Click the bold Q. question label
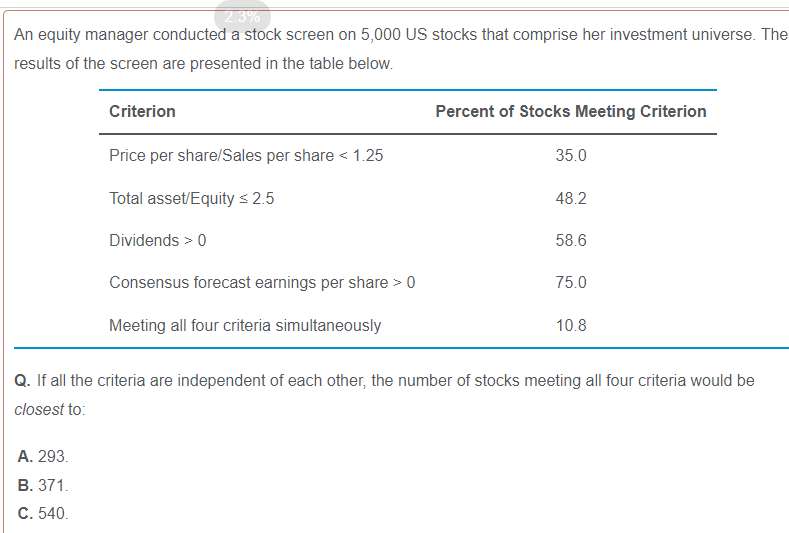 pos(23,381)
